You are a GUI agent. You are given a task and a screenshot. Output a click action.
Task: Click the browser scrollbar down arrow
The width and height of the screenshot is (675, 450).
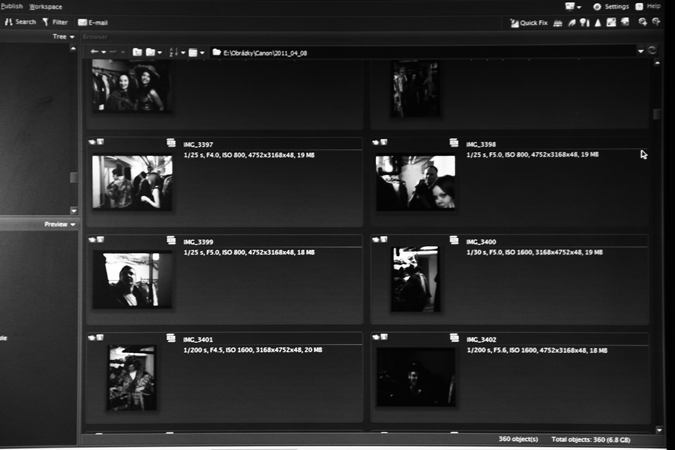pos(659,429)
